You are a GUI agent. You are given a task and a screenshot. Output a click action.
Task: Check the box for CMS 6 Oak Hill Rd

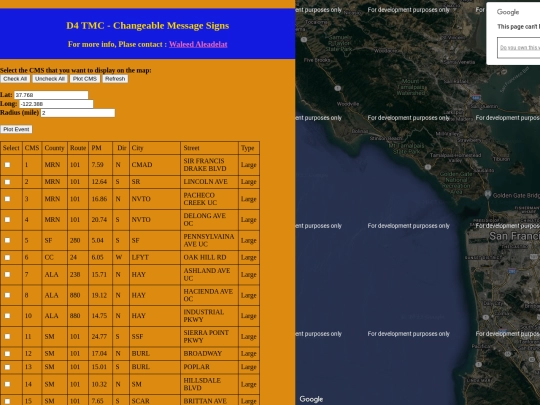coord(7,258)
